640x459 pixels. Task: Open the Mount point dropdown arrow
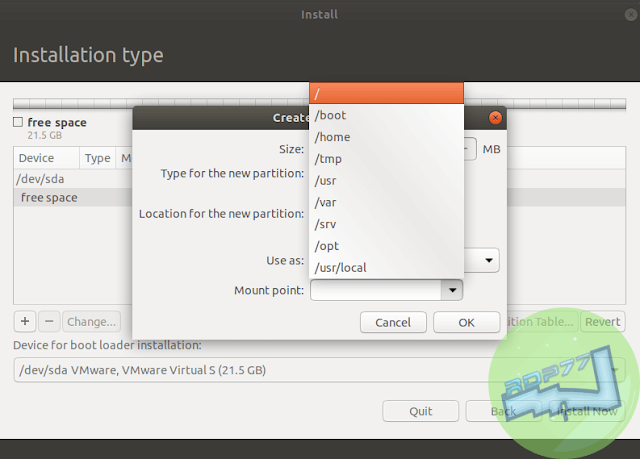tap(452, 290)
